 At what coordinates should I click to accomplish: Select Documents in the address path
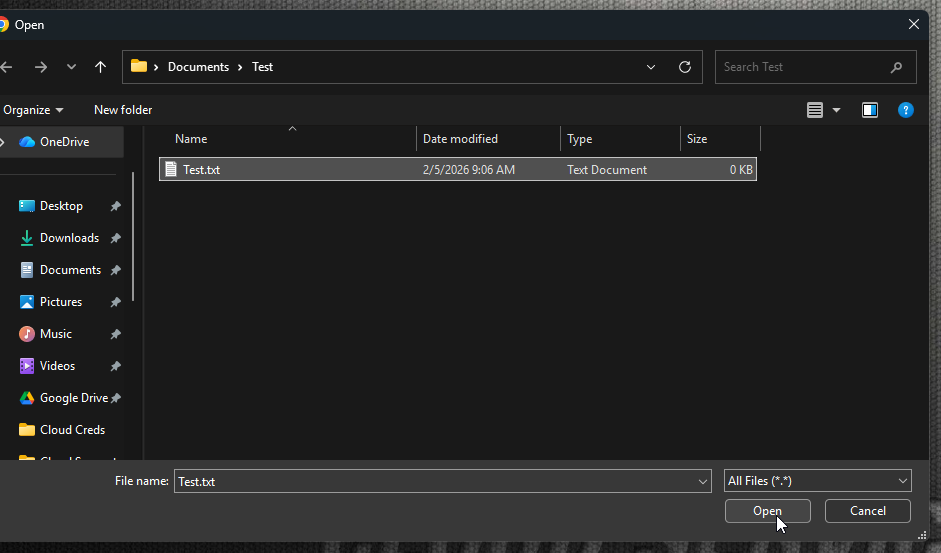(198, 67)
